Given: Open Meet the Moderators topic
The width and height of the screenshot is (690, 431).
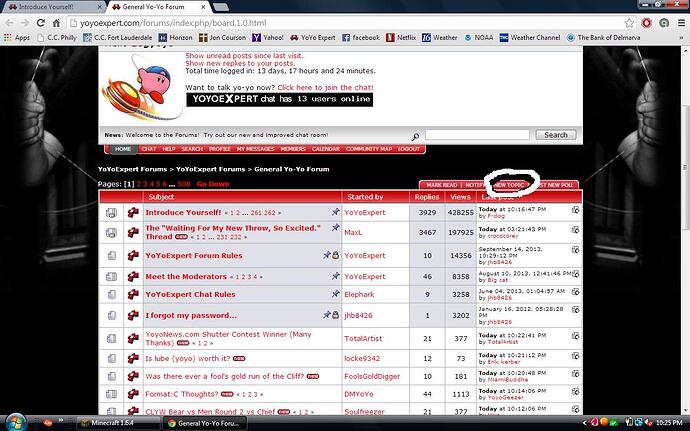Looking at the screenshot, I should pyautogui.click(x=186, y=276).
